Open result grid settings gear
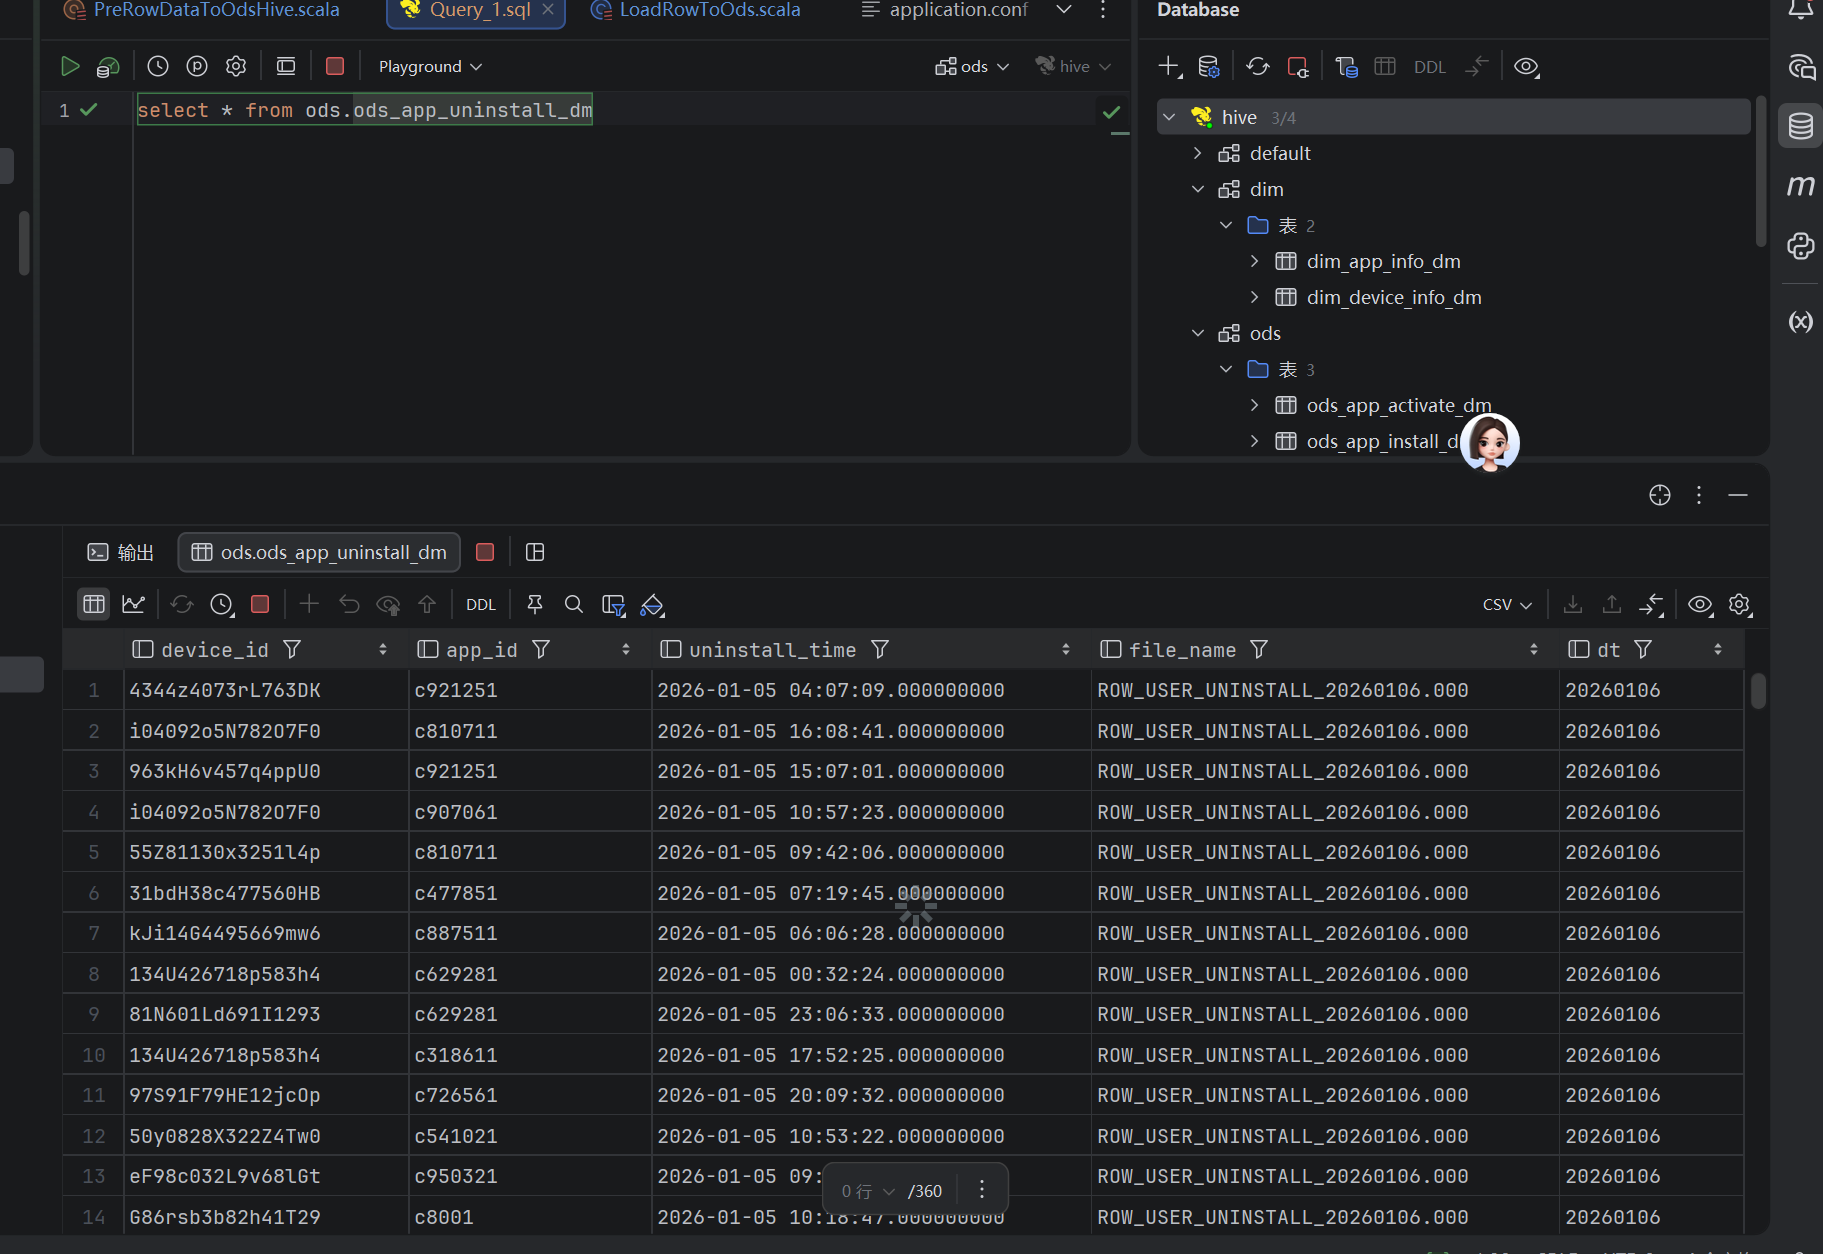 (x=1740, y=604)
